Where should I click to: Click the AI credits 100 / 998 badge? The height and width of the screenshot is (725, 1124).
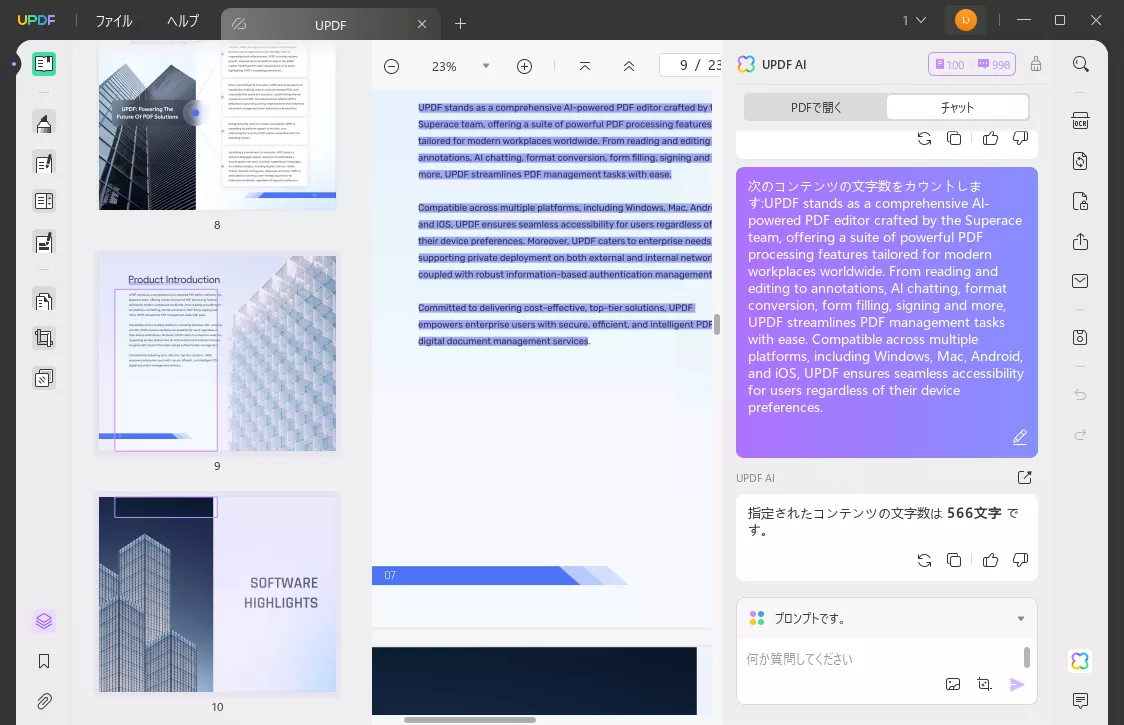point(972,65)
